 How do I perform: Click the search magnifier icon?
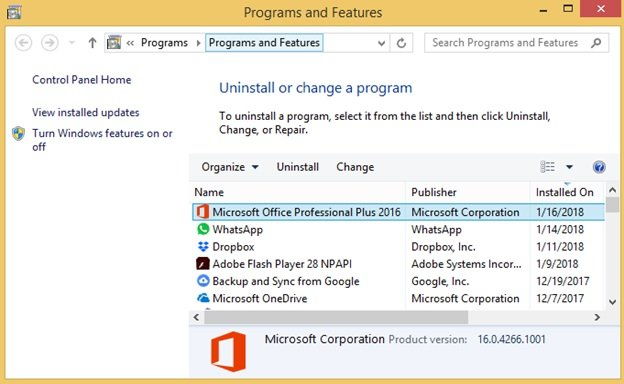click(x=596, y=43)
